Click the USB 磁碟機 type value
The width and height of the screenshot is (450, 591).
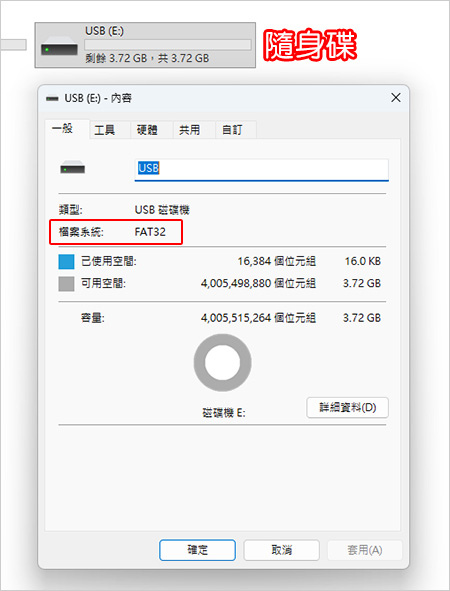[x=162, y=210]
